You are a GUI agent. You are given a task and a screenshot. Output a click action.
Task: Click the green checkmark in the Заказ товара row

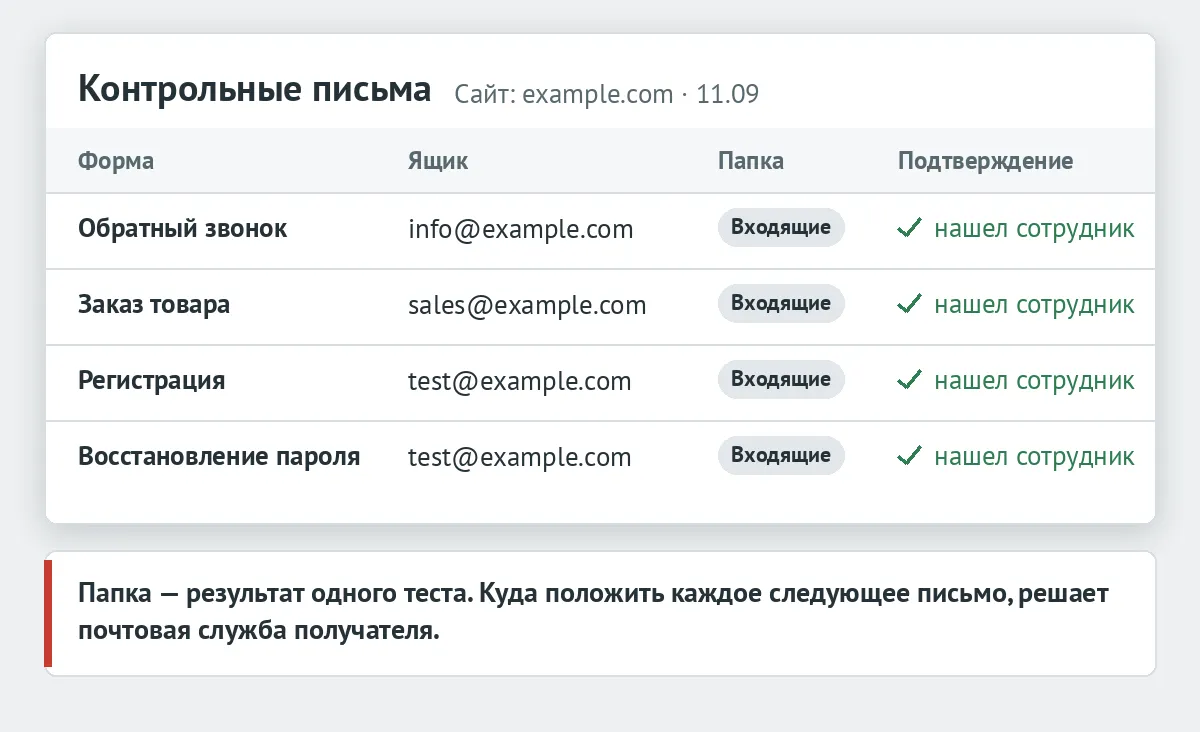click(x=909, y=305)
